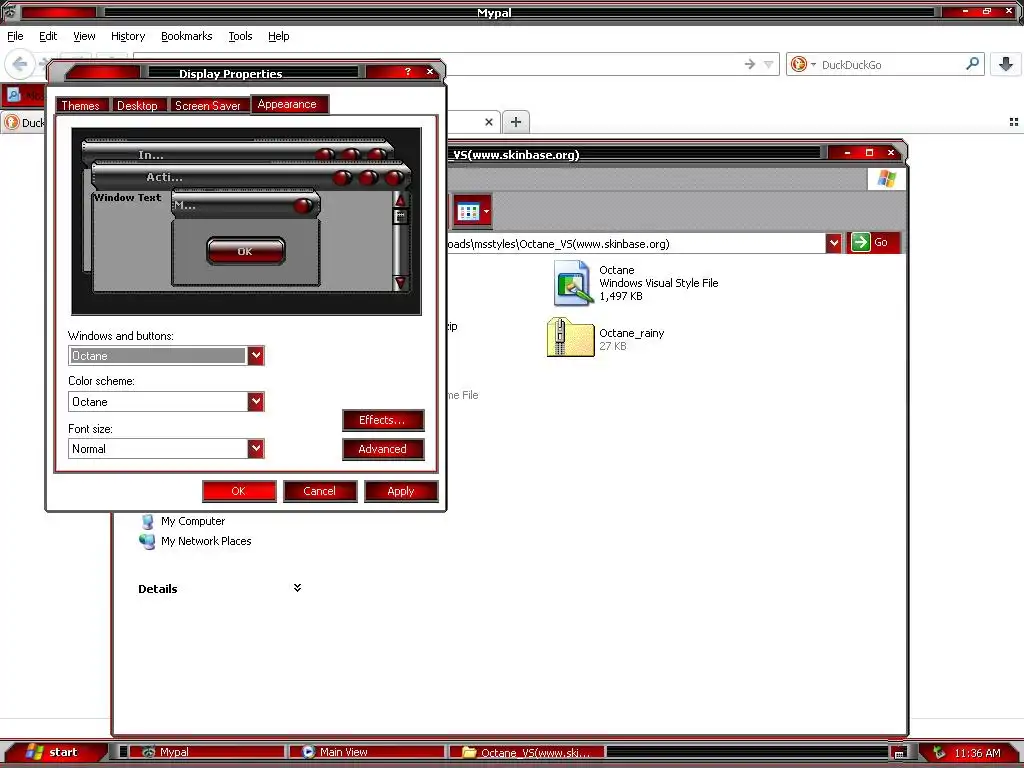Click the taskbar keyboard tray icon

(899, 753)
